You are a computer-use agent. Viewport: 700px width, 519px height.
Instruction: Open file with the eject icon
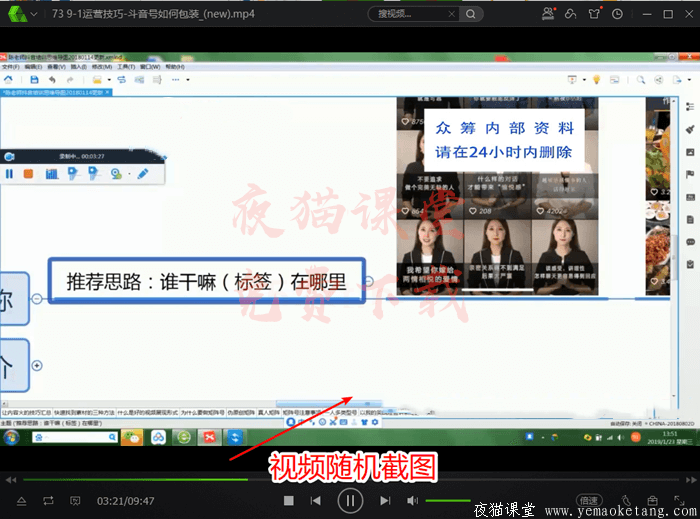tap(21, 501)
